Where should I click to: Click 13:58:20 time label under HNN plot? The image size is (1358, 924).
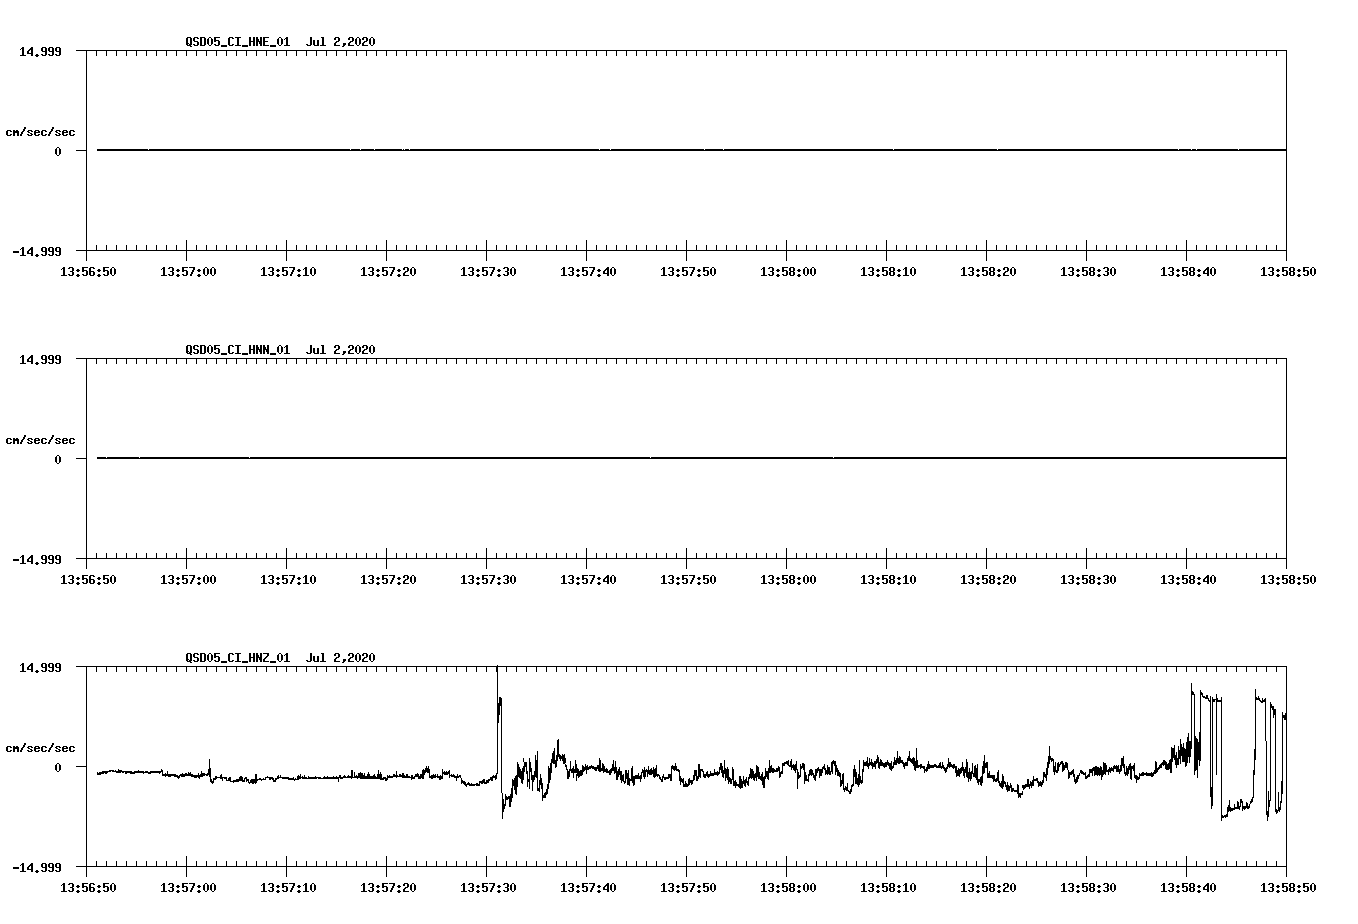click(x=988, y=579)
